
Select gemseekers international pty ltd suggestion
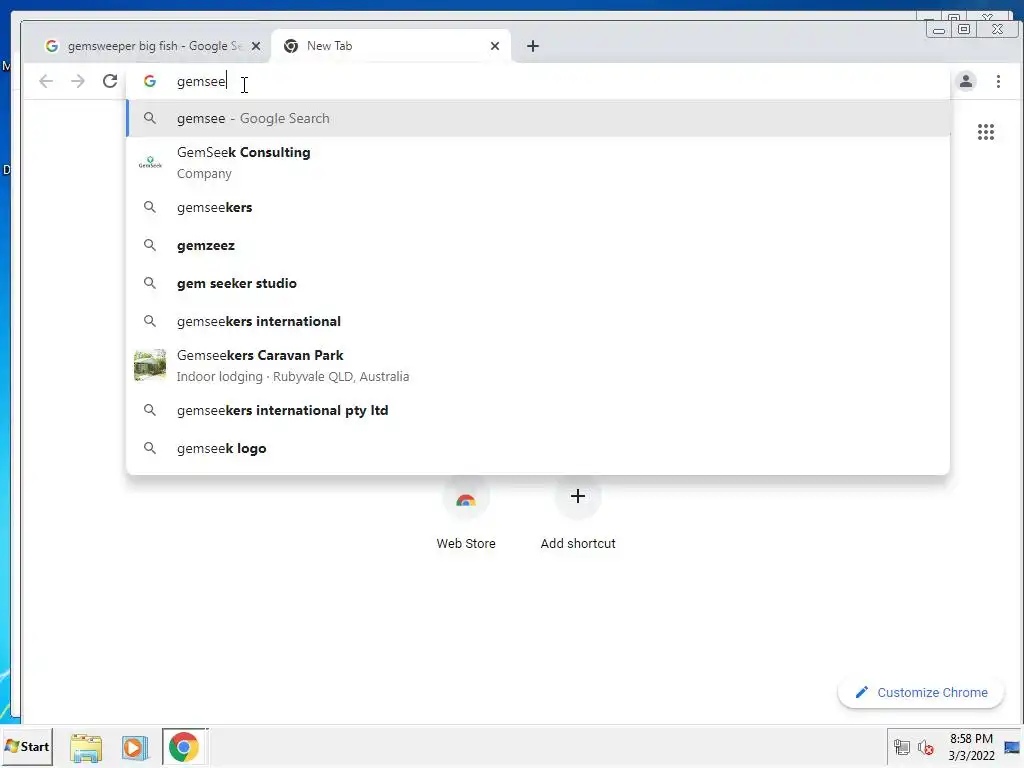[538, 411]
